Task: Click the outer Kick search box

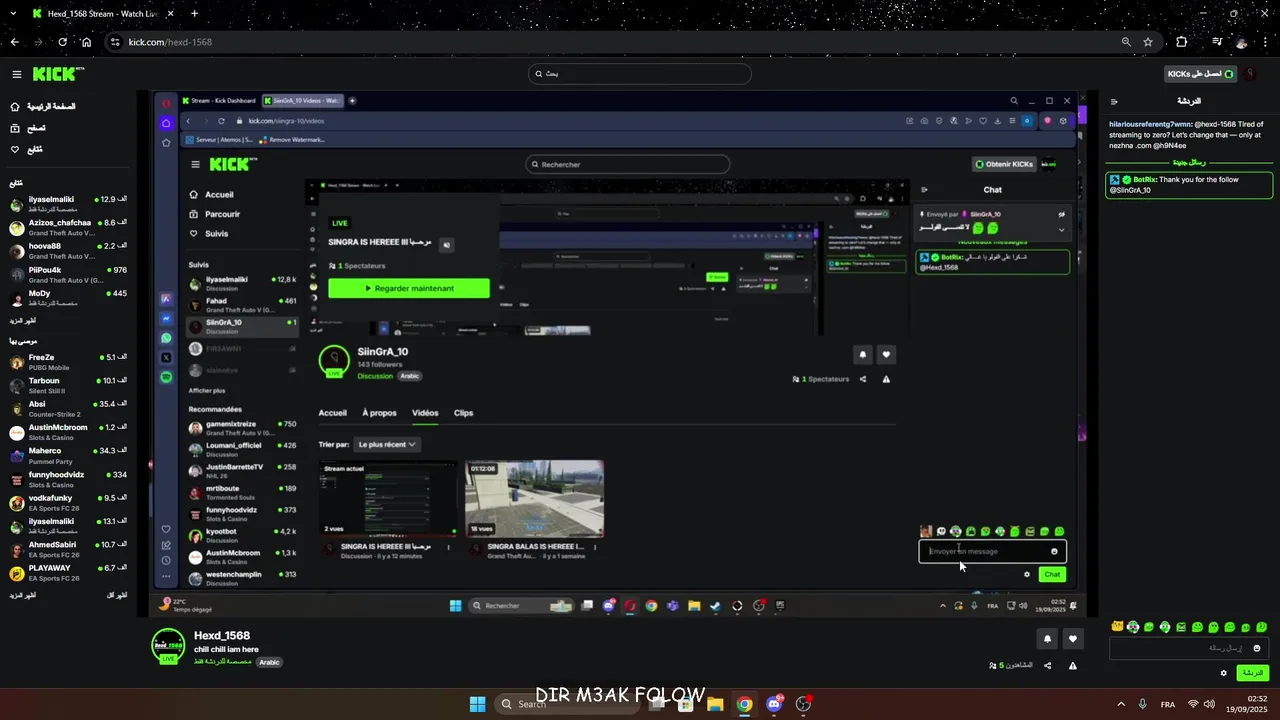Action: point(640,74)
